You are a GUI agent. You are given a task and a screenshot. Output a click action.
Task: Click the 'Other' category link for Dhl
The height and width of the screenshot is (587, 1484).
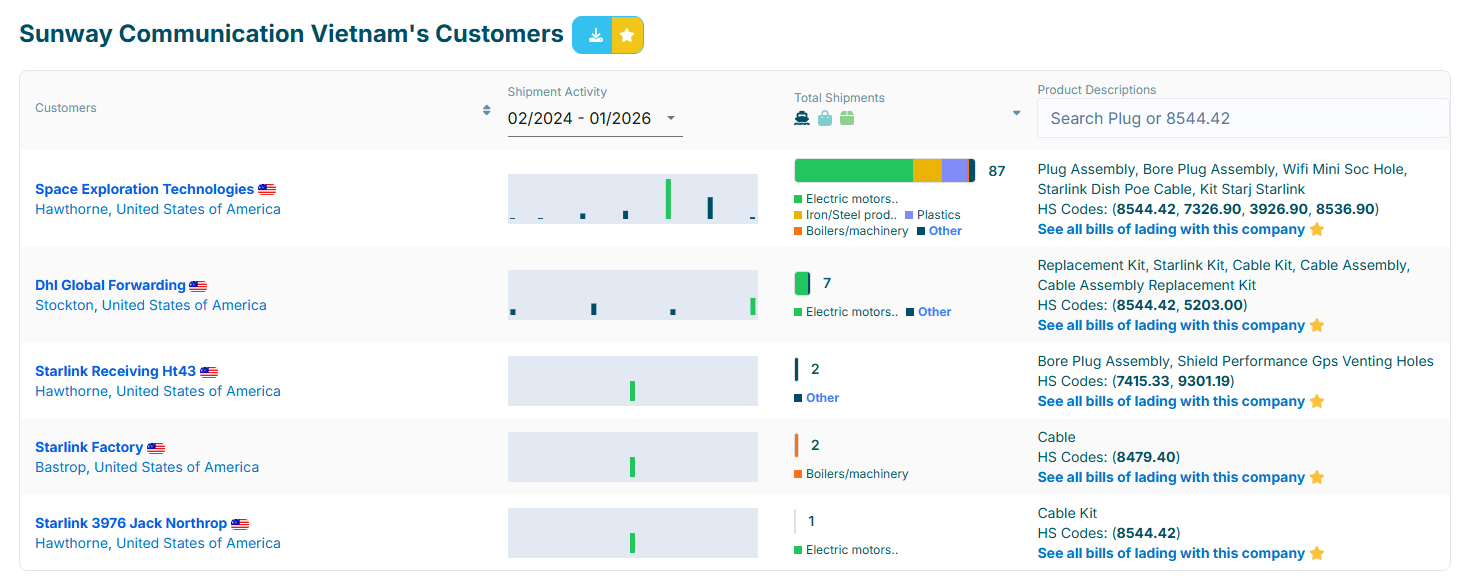[x=934, y=312]
